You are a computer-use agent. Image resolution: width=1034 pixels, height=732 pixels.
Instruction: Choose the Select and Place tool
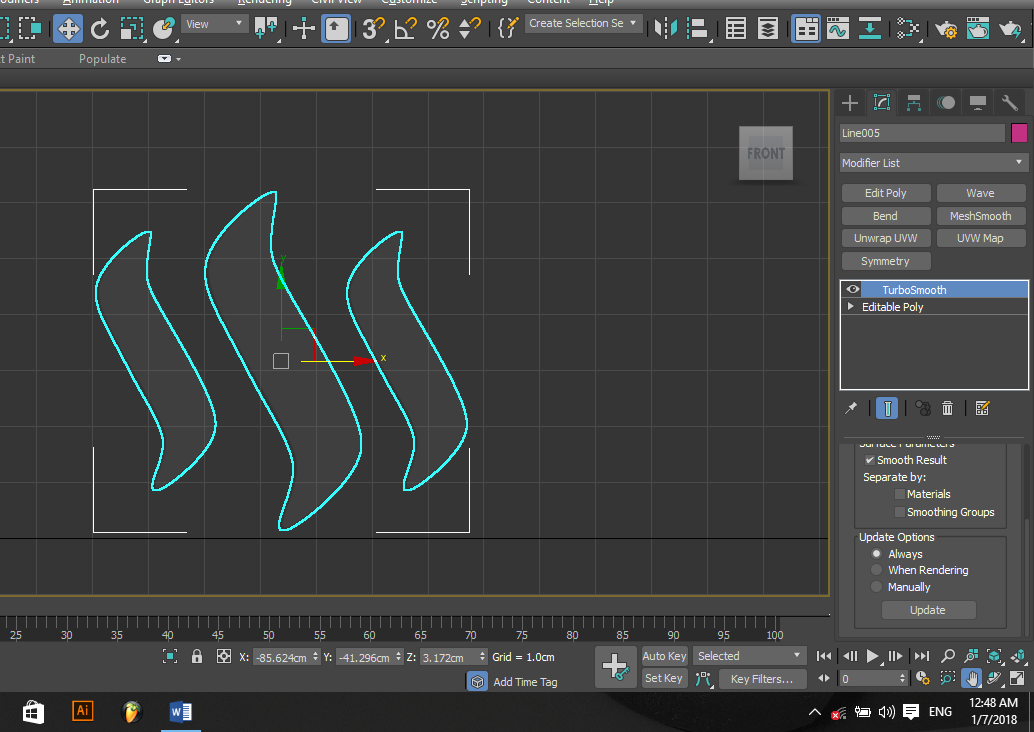pyautogui.click(x=163, y=28)
